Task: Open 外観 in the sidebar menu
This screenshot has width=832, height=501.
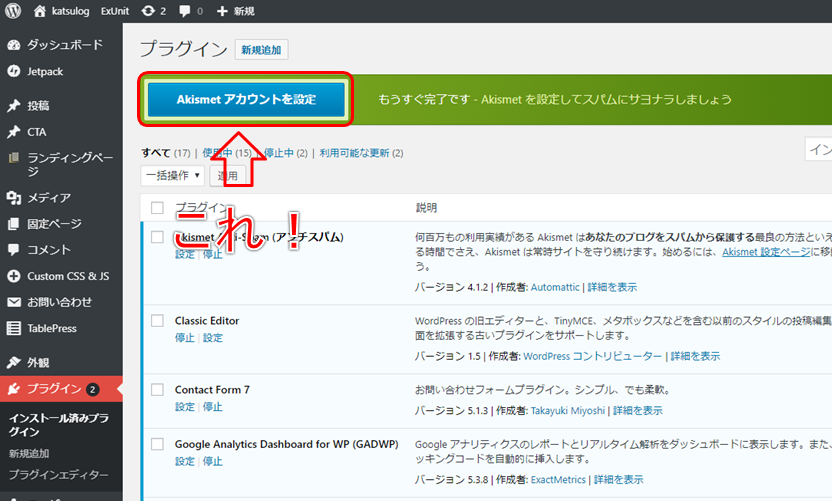Action: (38, 362)
